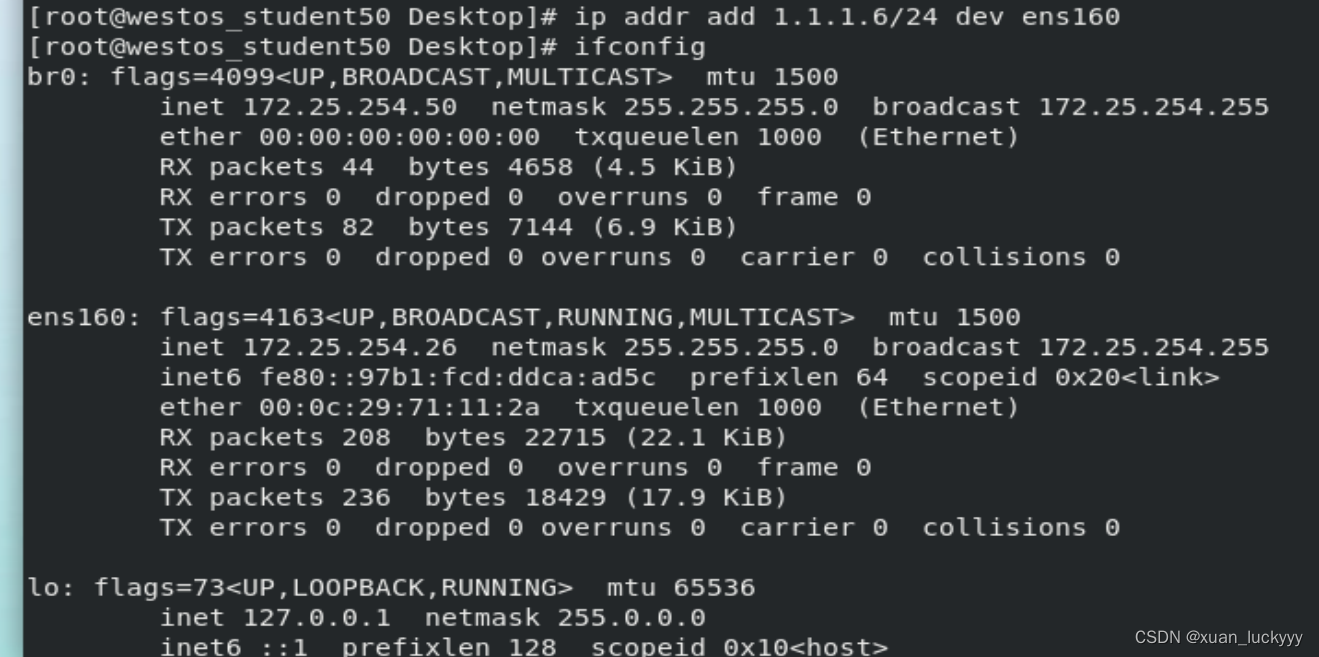Screen dimensions: 1319x657
Task: Click the ifconfig command text
Action: pyautogui.click(x=640, y=47)
